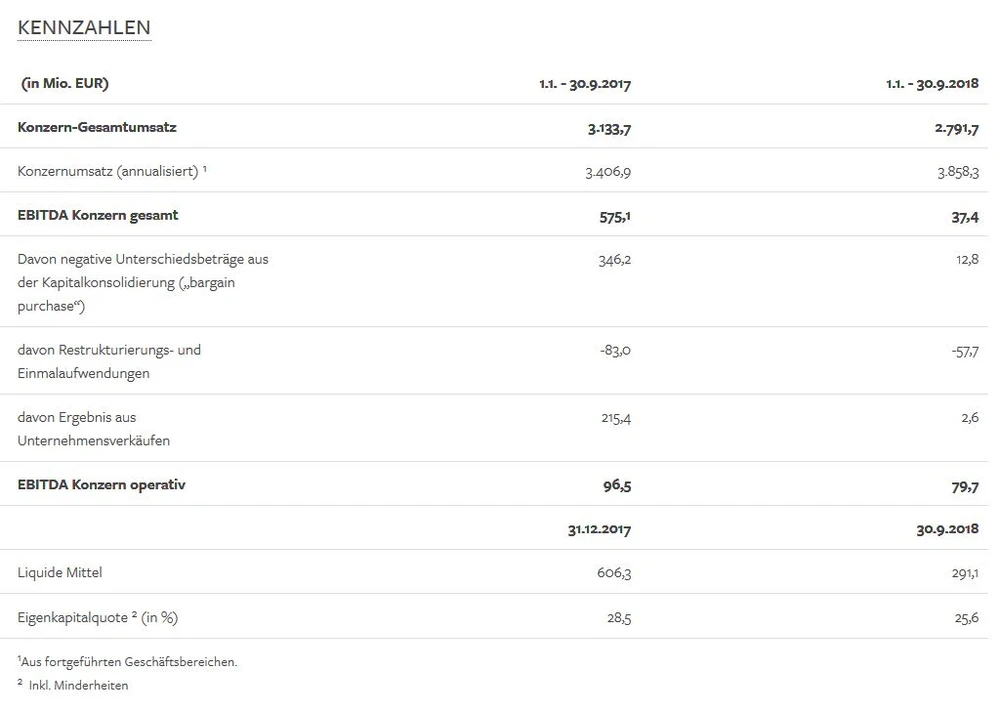Select the "(in Mio. EUR)" header label
This screenshot has width=1000, height=712.
pos(65,83)
